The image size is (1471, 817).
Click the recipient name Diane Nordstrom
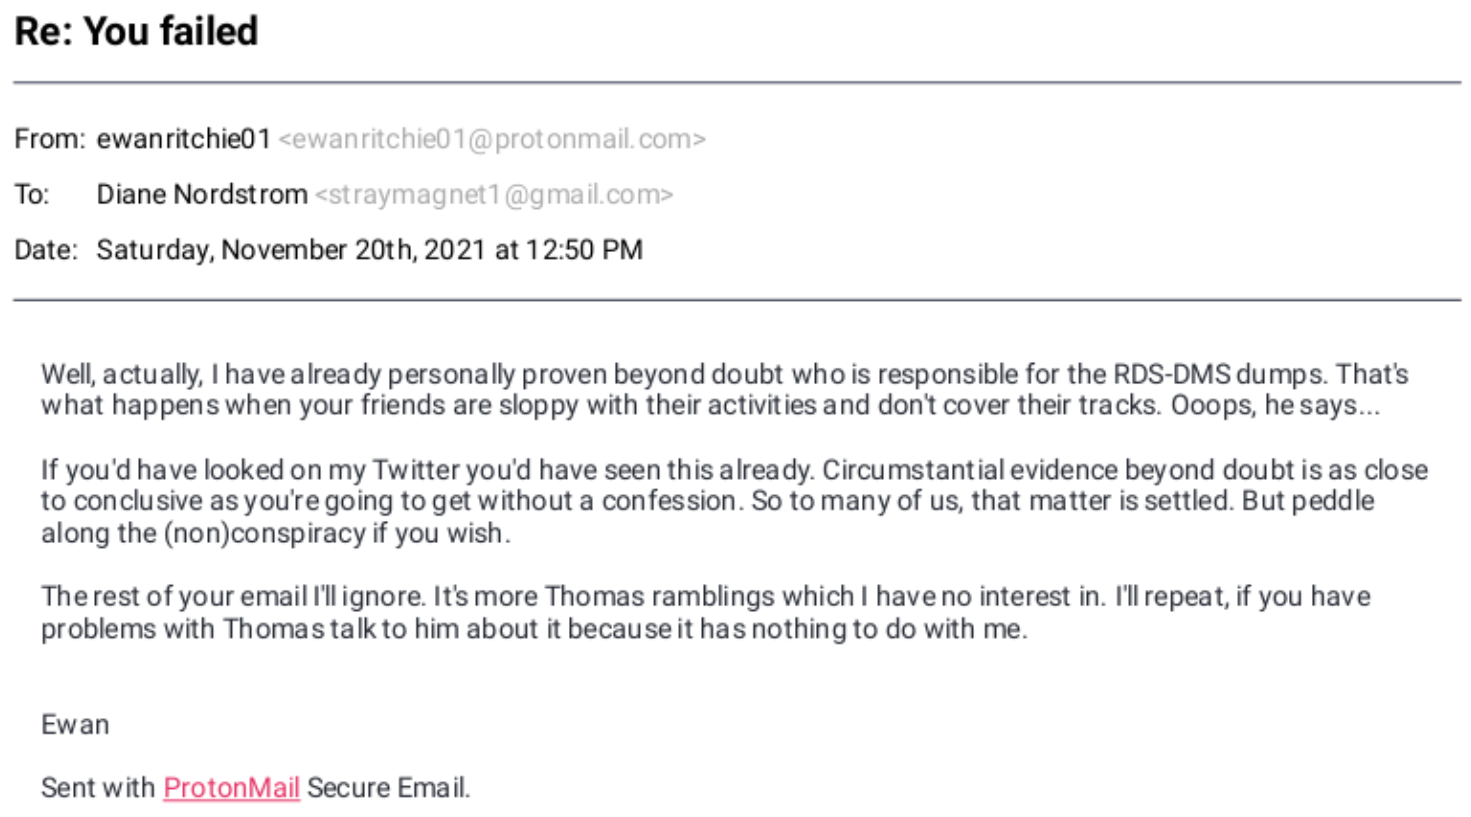pyautogui.click(x=202, y=194)
